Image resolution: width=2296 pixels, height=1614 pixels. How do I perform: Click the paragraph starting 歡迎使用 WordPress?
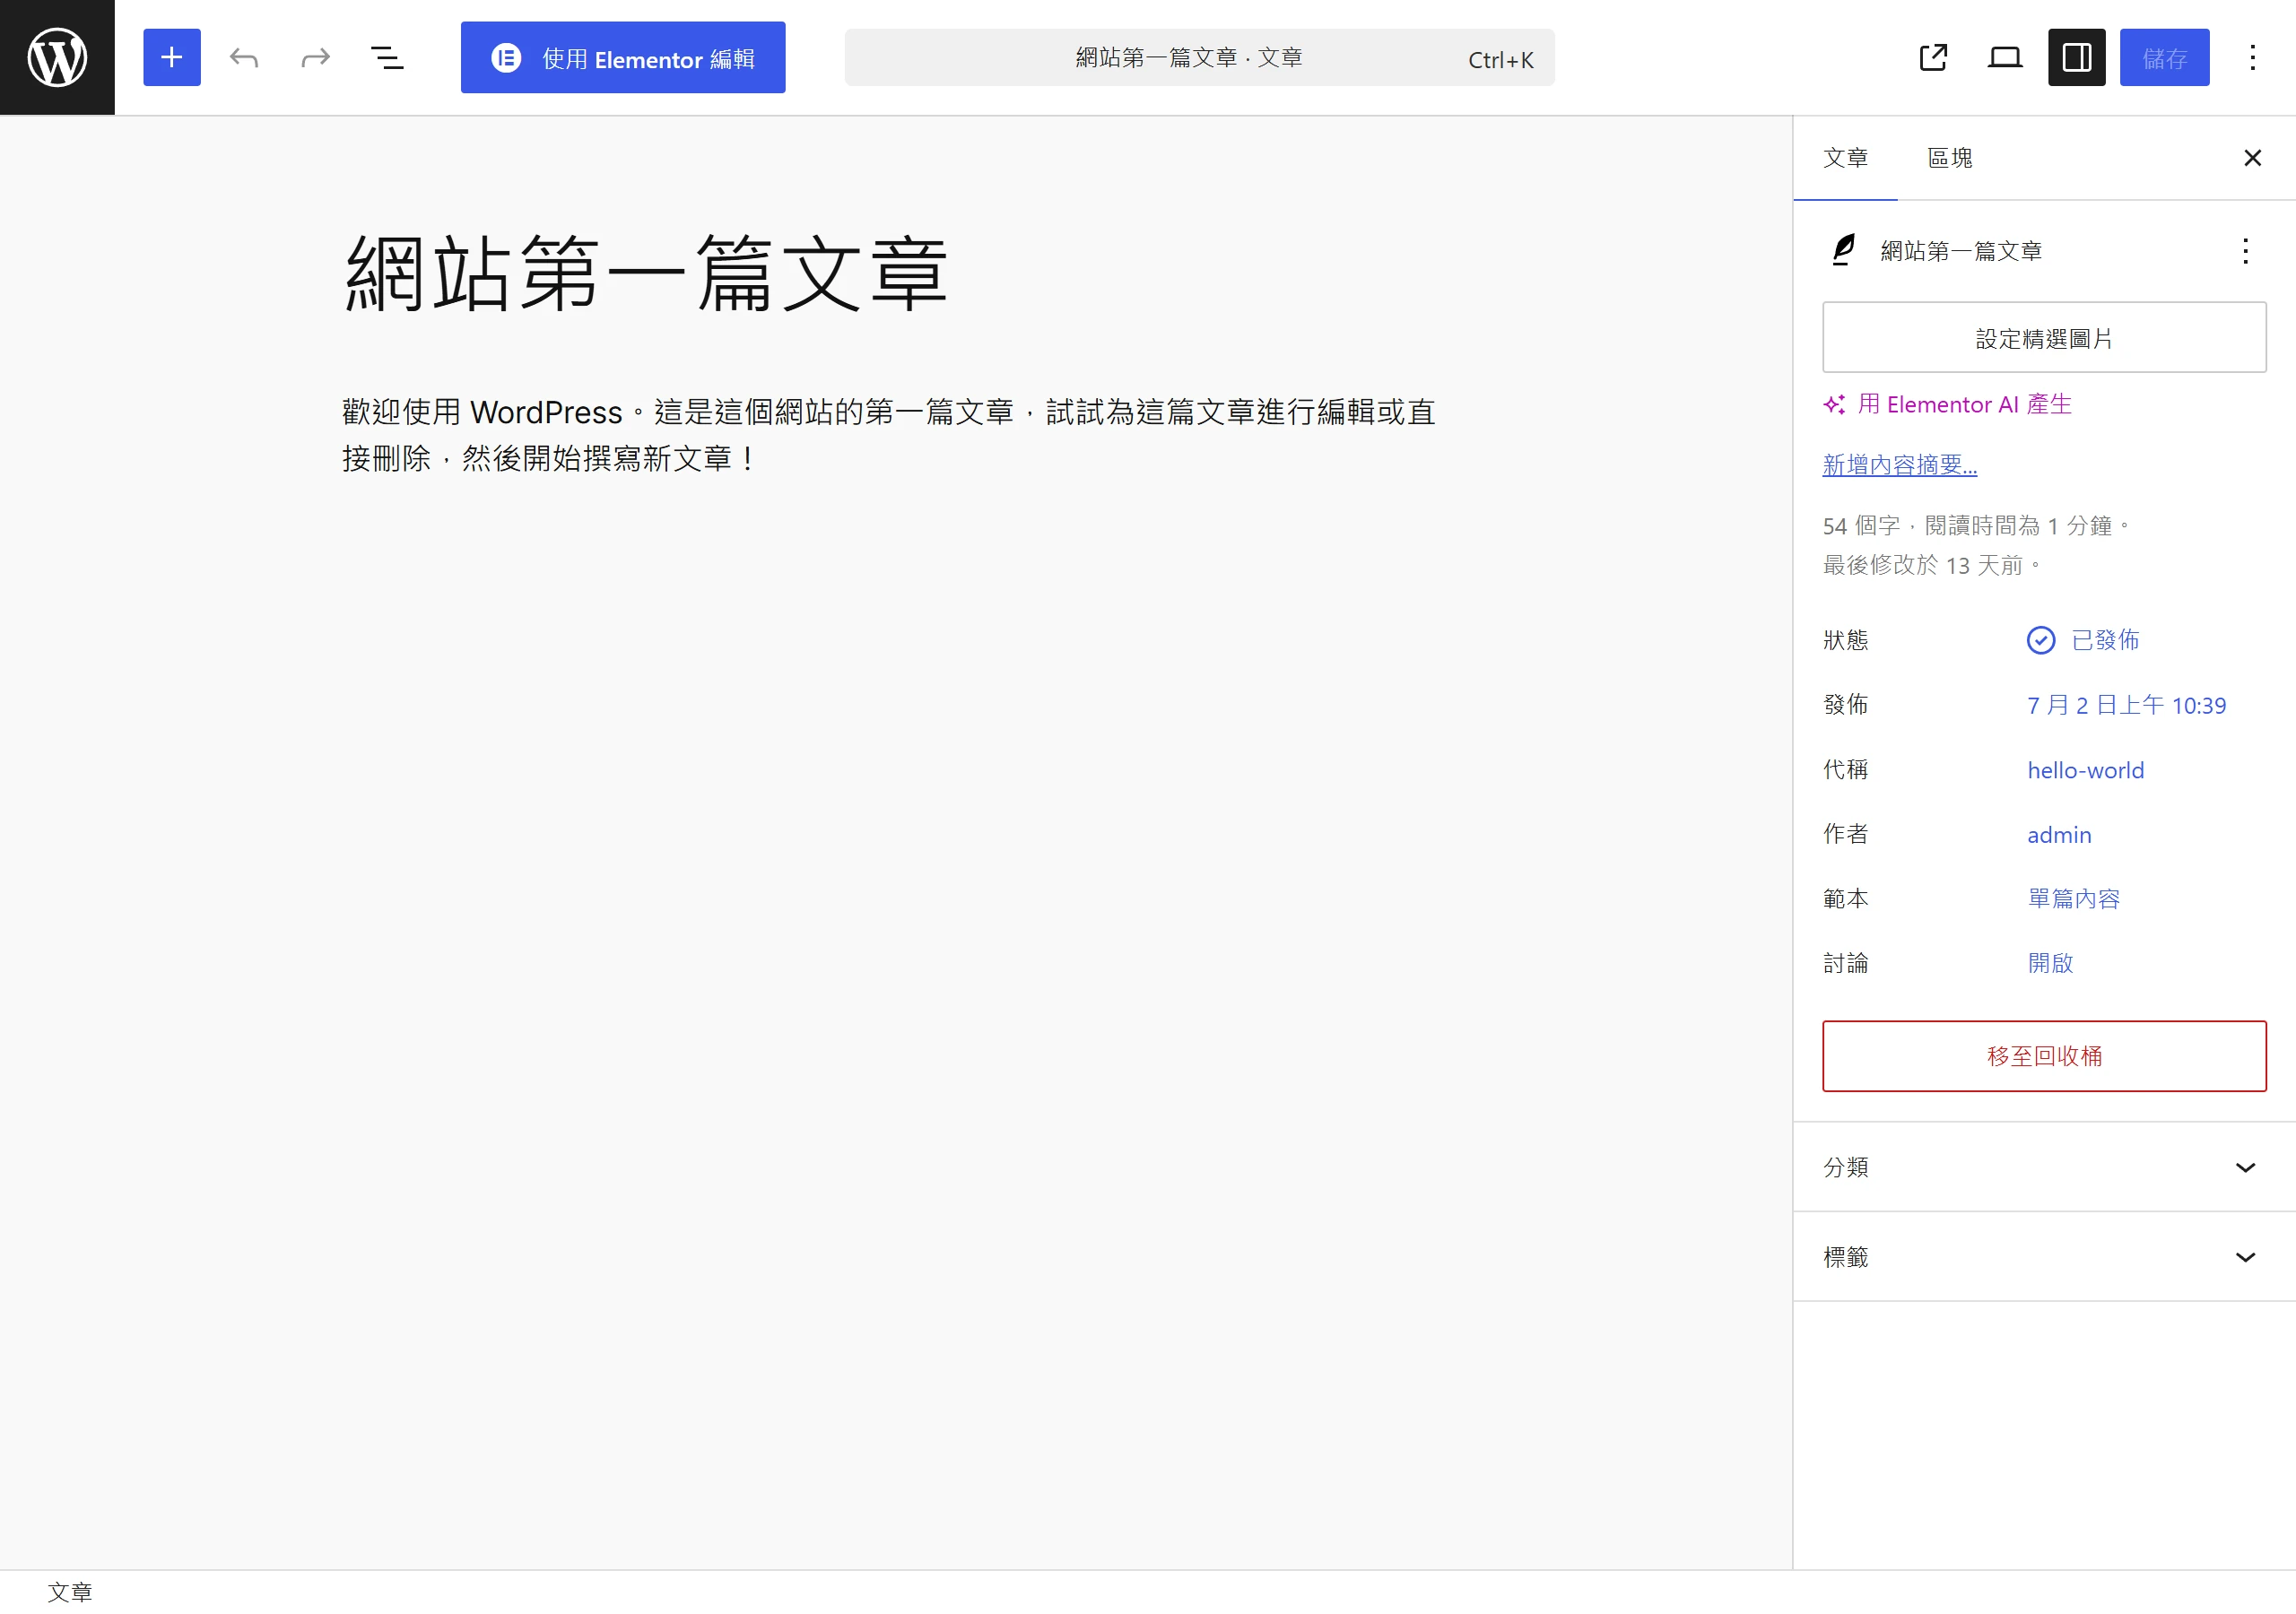(x=889, y=435)
